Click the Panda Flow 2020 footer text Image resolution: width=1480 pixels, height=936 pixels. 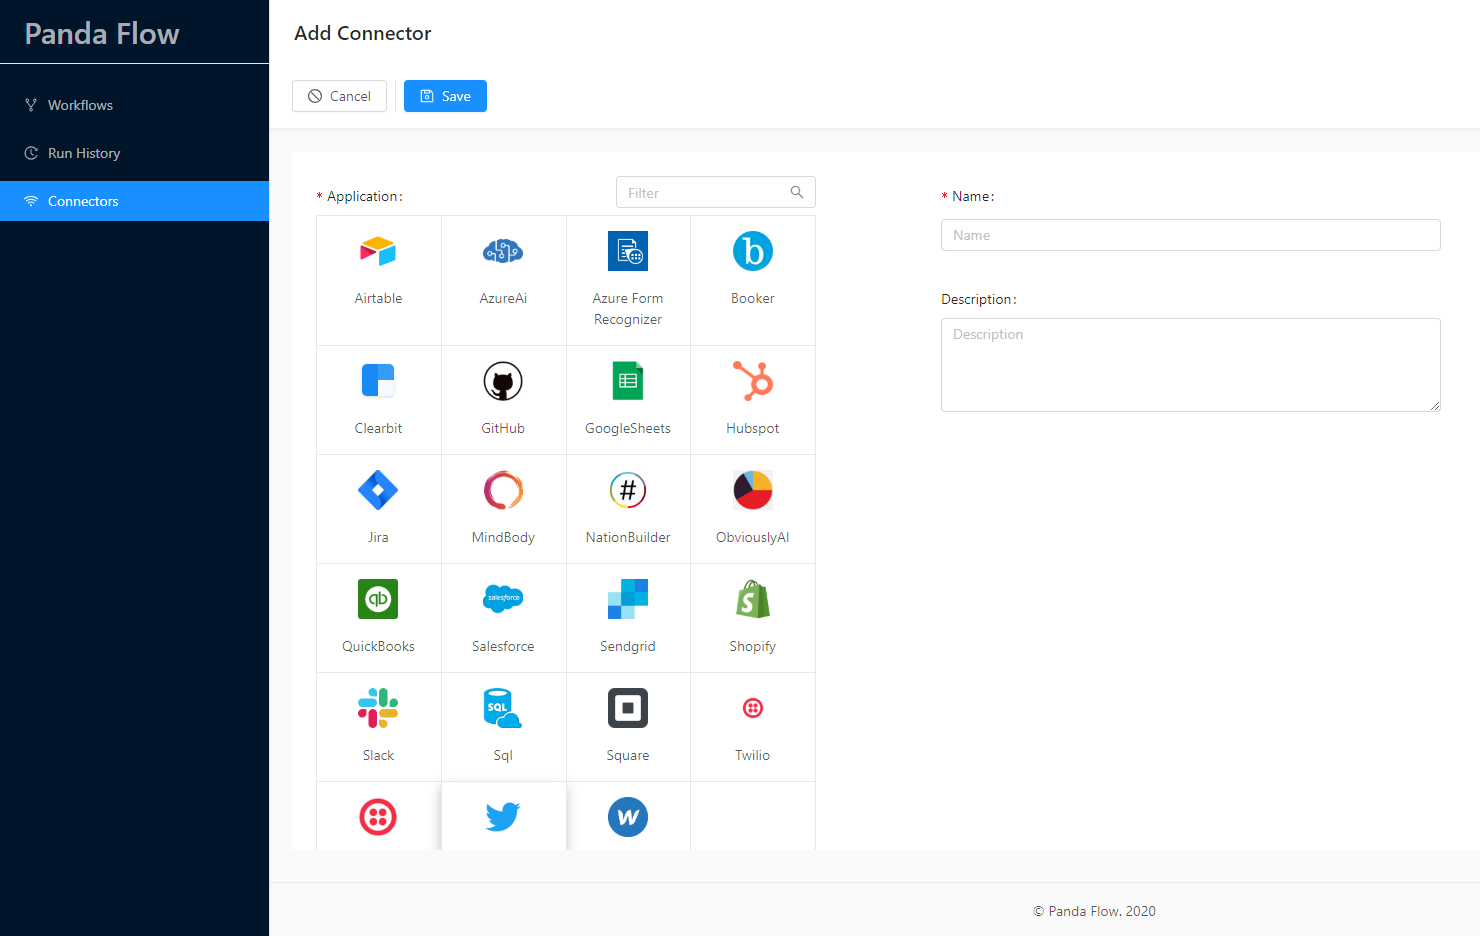click(1094, 911)
